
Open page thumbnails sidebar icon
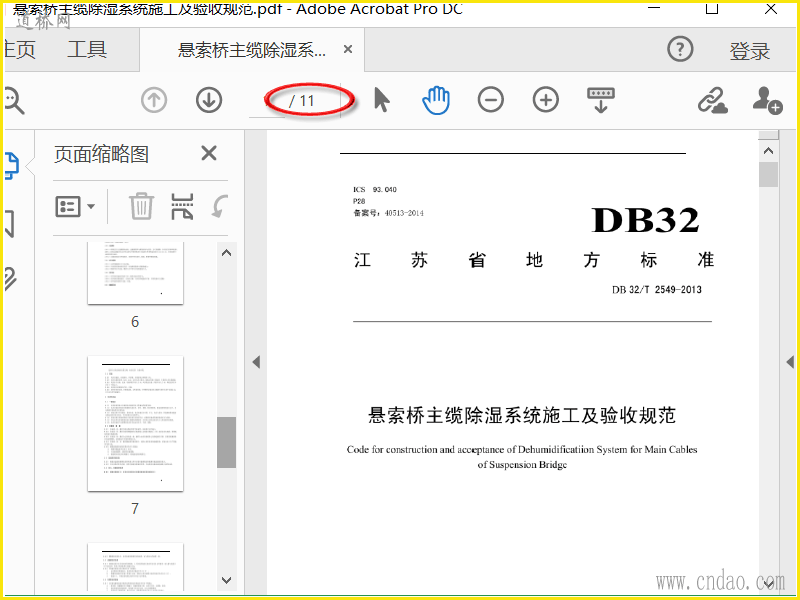point(11,166)
